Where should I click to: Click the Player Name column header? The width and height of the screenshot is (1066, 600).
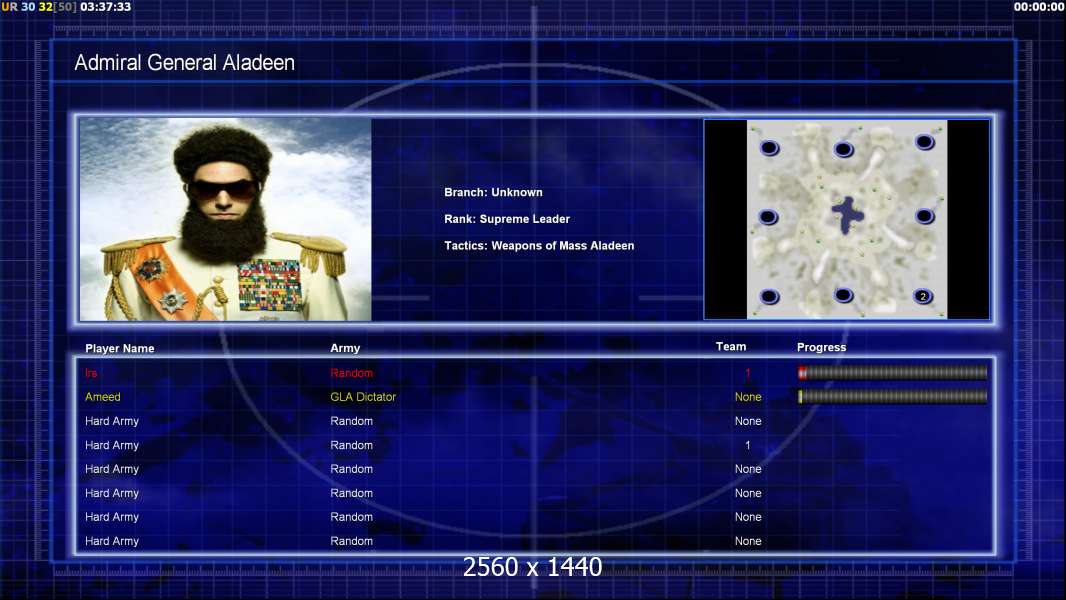(x=120, y=349)
